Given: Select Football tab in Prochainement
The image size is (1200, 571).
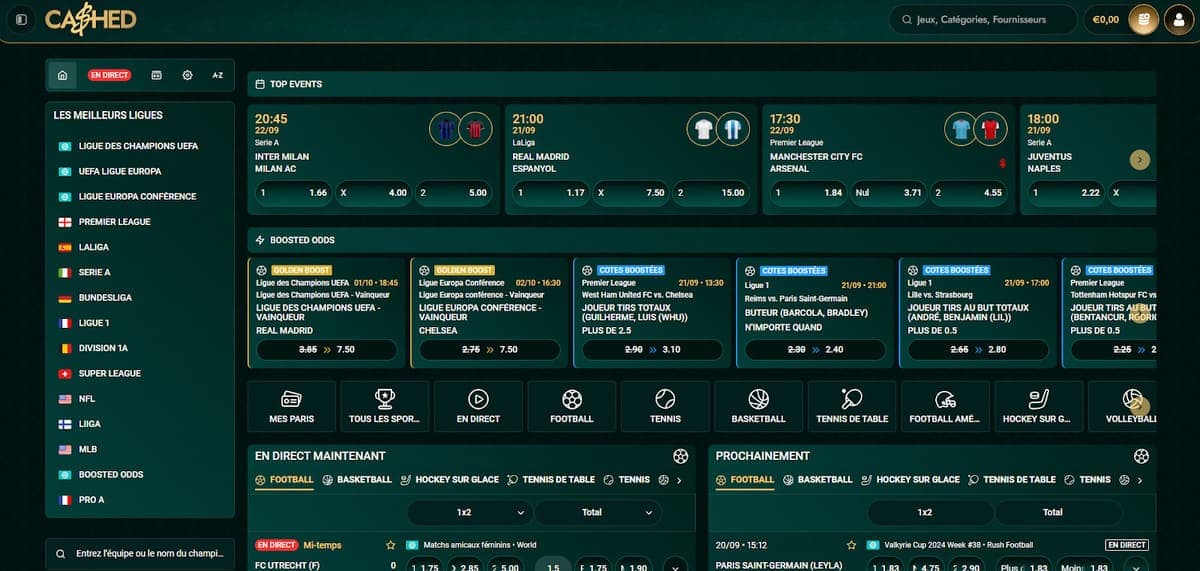Looking at the screenshot, I should (x=745, y=480).
